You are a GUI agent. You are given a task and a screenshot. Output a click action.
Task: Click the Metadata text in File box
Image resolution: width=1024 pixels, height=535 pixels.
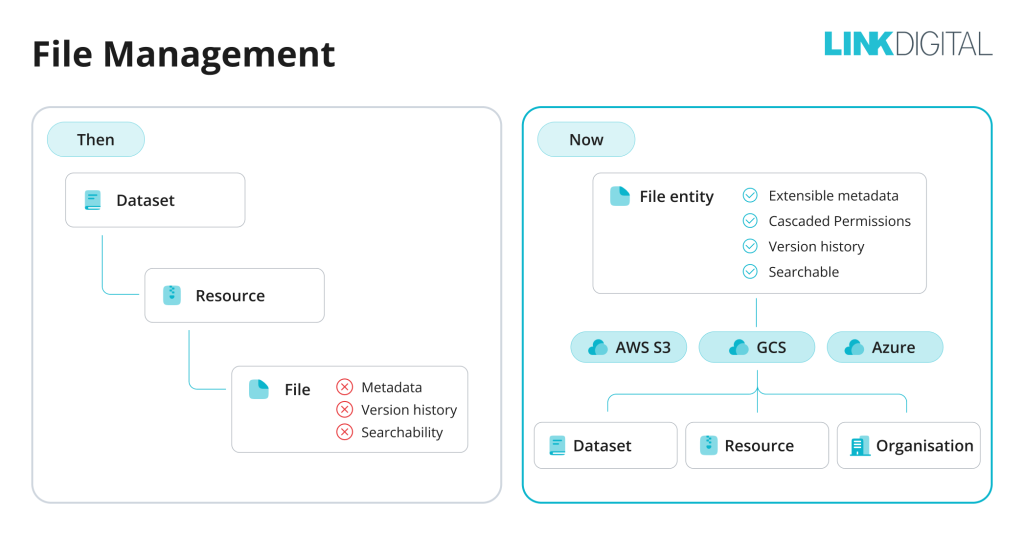pos(391,387)
